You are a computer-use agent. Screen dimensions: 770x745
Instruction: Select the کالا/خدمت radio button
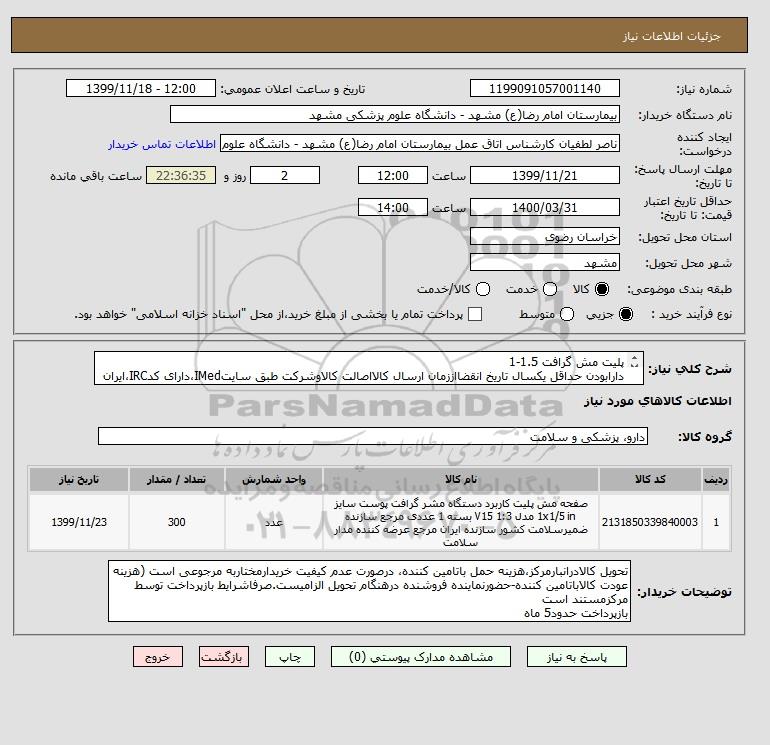[x=483, y=289]
